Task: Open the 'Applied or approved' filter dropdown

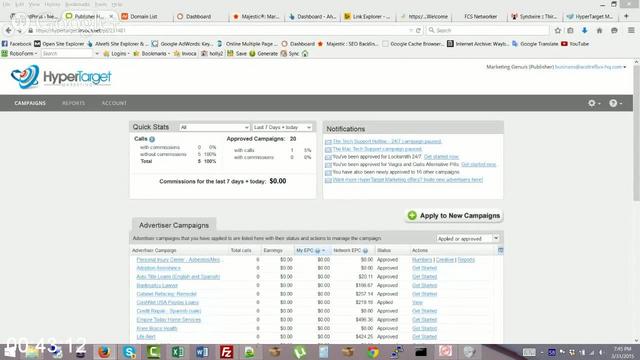Action: [x=468, y=238]
